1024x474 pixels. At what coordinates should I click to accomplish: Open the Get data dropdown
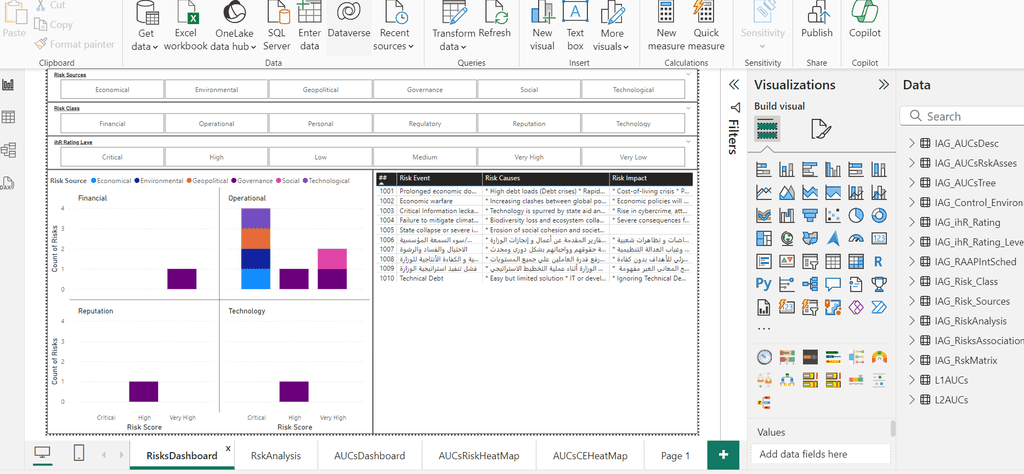click(x=145, y=40)
